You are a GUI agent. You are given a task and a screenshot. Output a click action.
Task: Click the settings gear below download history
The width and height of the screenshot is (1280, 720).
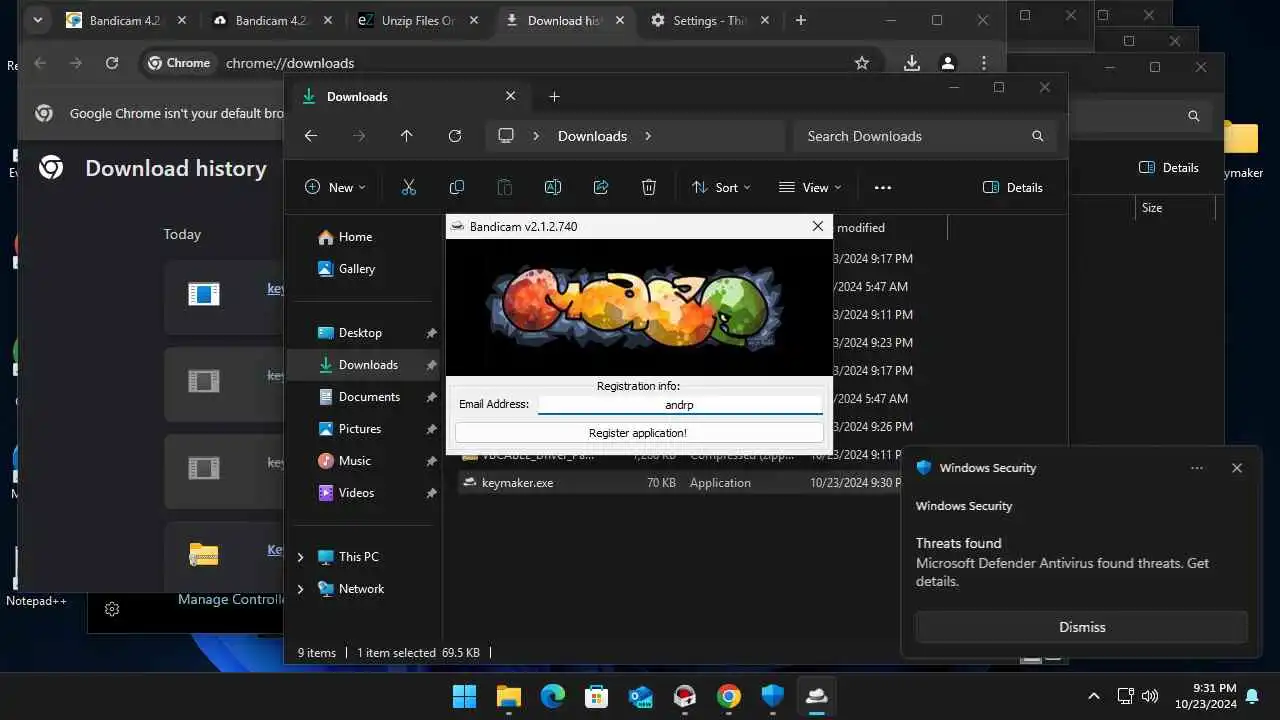pyautogui.click(x=112, y=609)
